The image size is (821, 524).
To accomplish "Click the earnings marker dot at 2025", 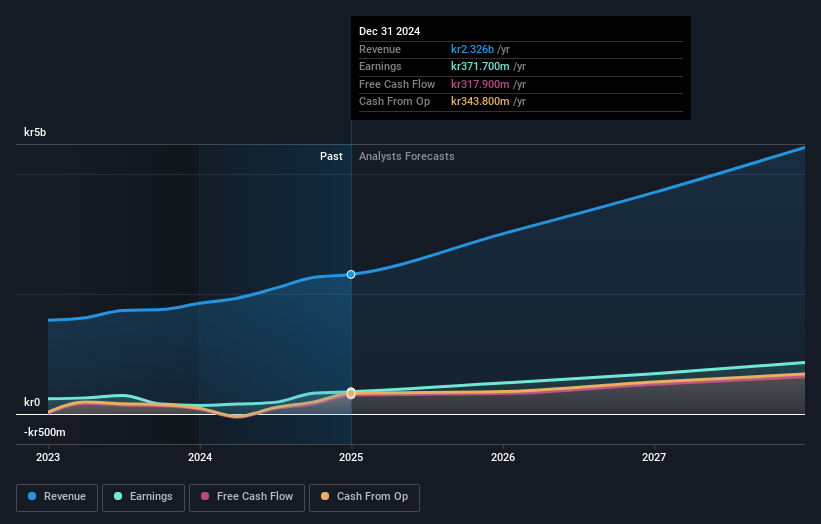I will [x=351, y=392].
